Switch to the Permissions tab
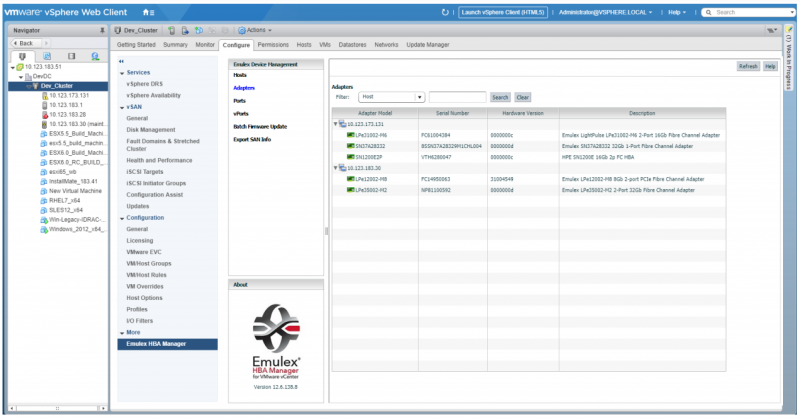Screen dimensions: 800x419 coord(273,45)
